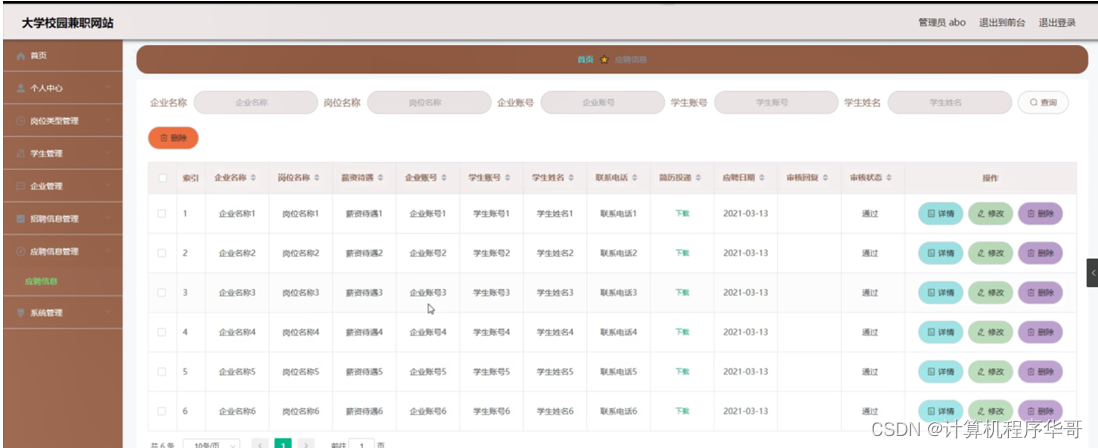1098x448 pixels.
Task: Go to next page arrow in pagination
Action: pyautogui.click(x=305, y=444)
